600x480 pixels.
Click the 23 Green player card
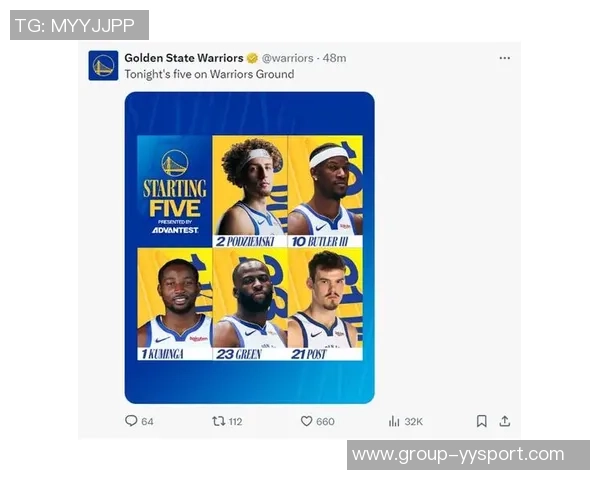tap(250, 304)
